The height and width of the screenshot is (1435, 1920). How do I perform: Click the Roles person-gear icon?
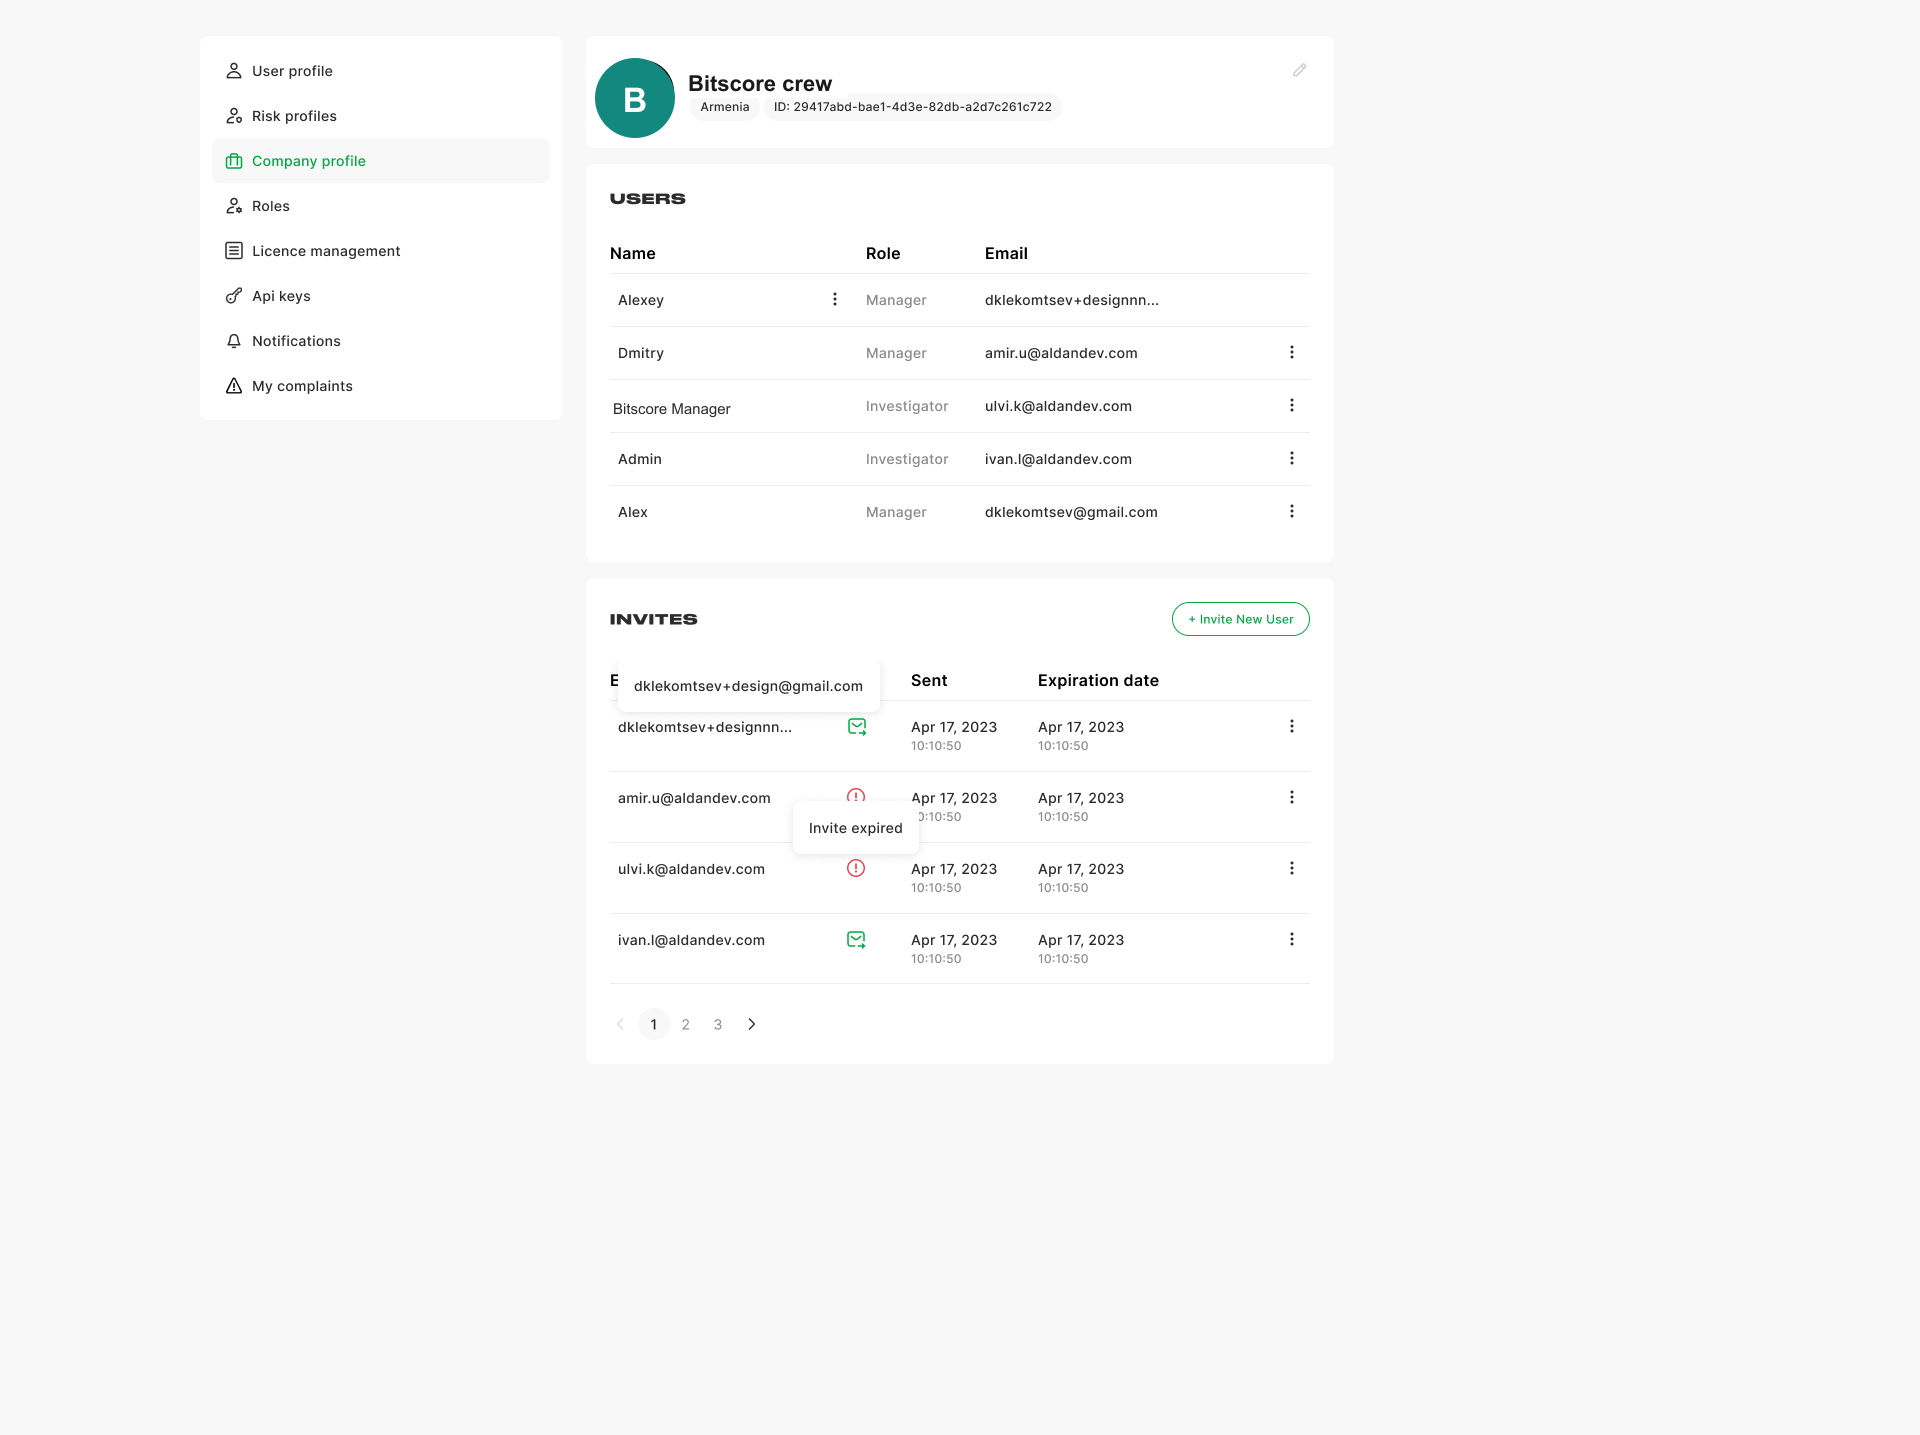(234, 206)
